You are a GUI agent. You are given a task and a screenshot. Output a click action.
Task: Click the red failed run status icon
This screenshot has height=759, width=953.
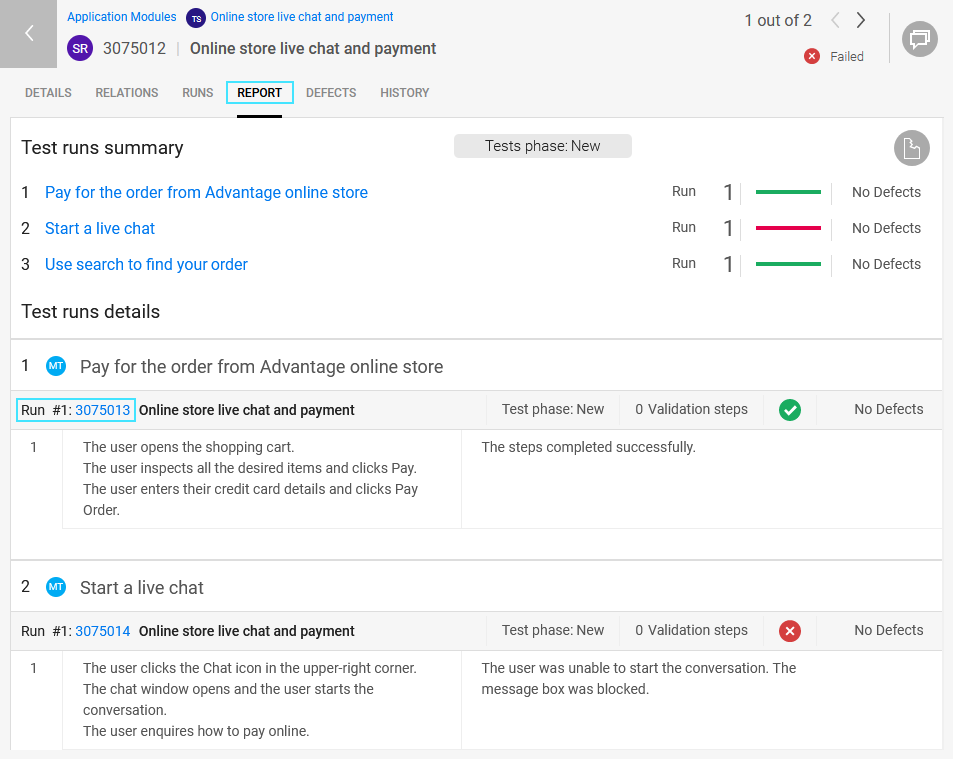[790, 631]
